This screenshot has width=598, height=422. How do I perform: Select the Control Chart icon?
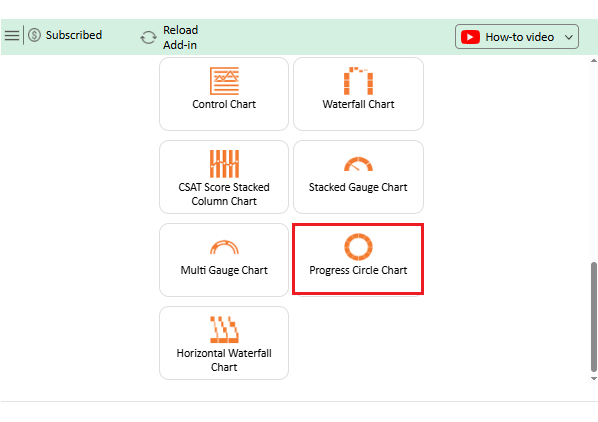click(x=224, y=81)
